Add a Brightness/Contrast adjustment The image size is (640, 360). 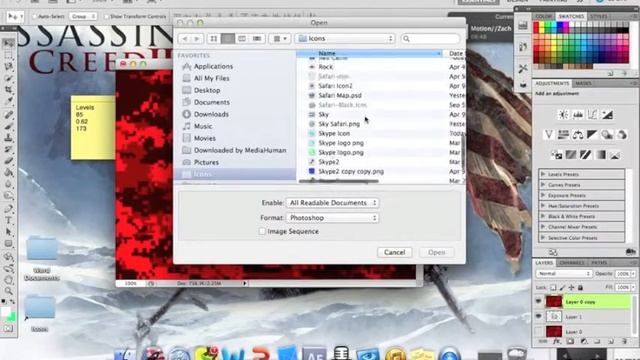(x=563, y=115)
